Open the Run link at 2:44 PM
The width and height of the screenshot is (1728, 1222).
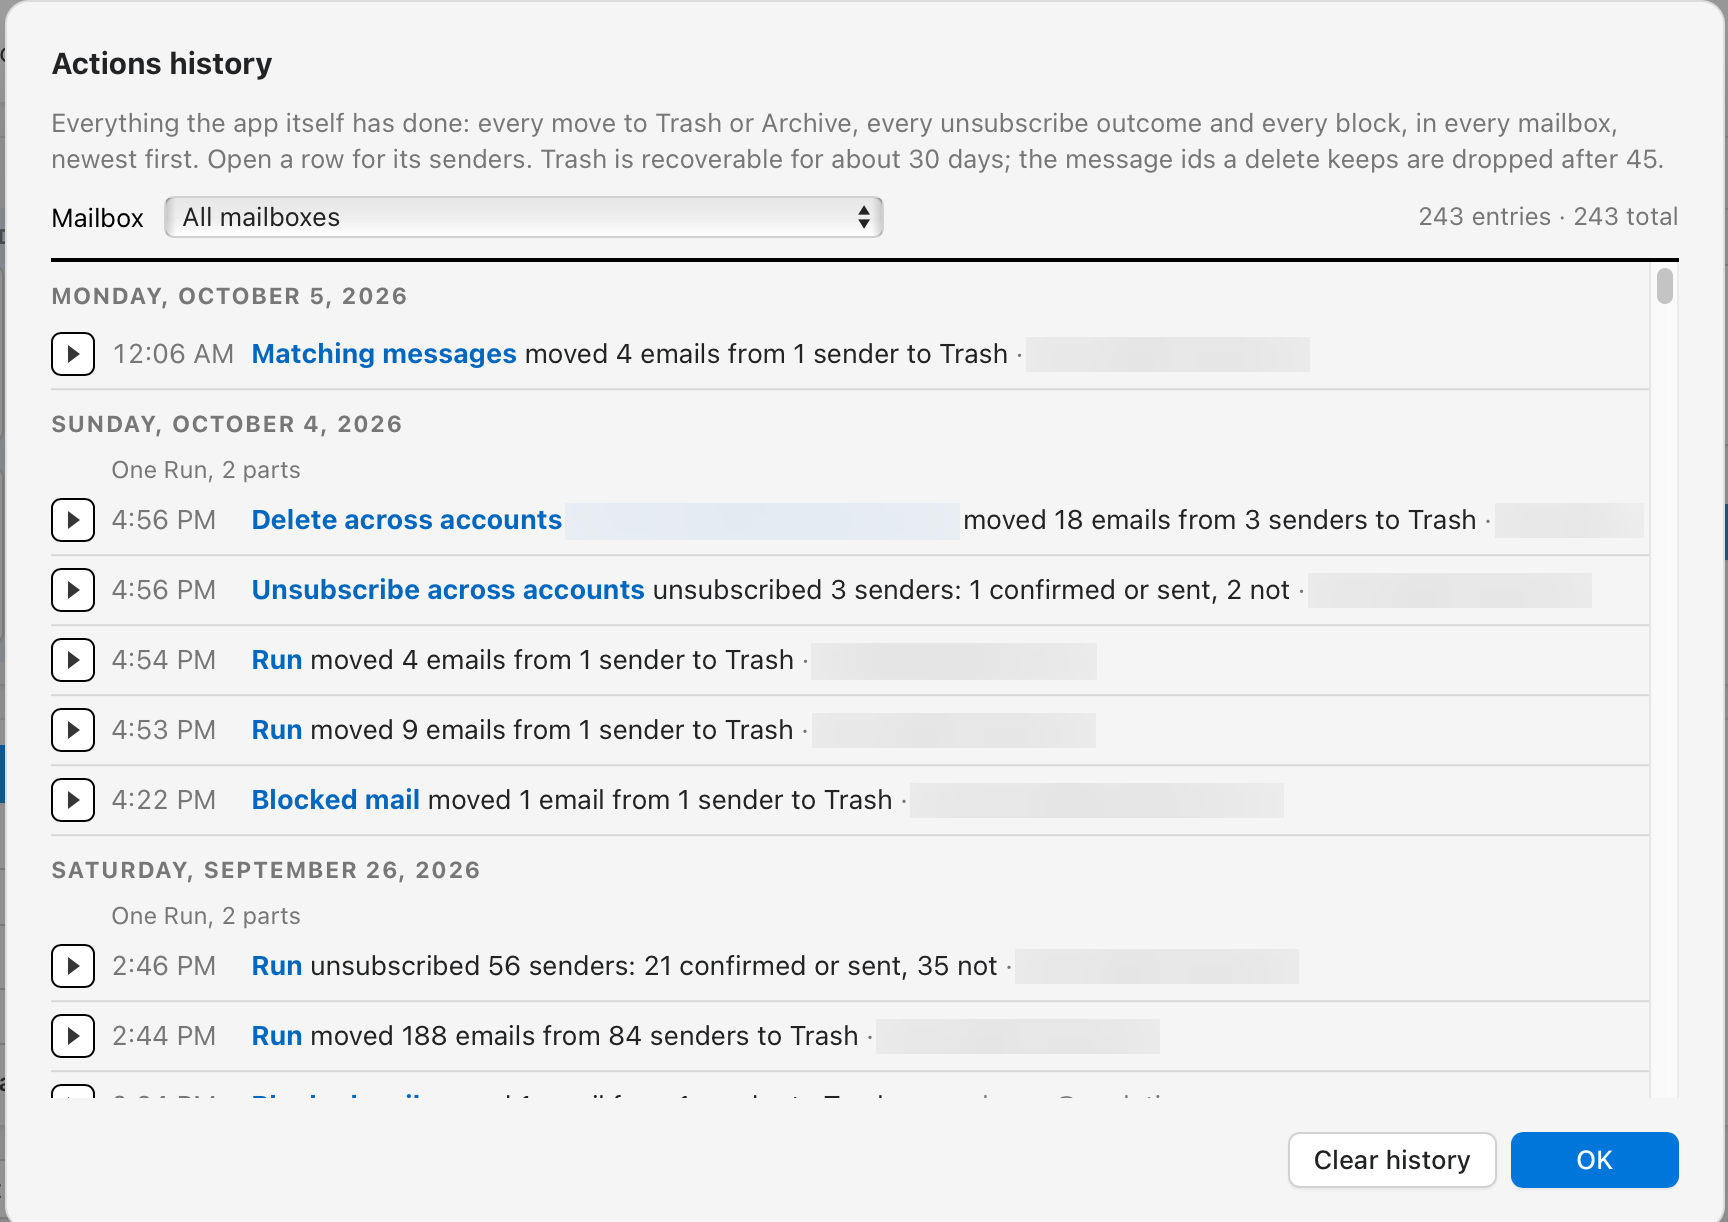coord(277,1036)
